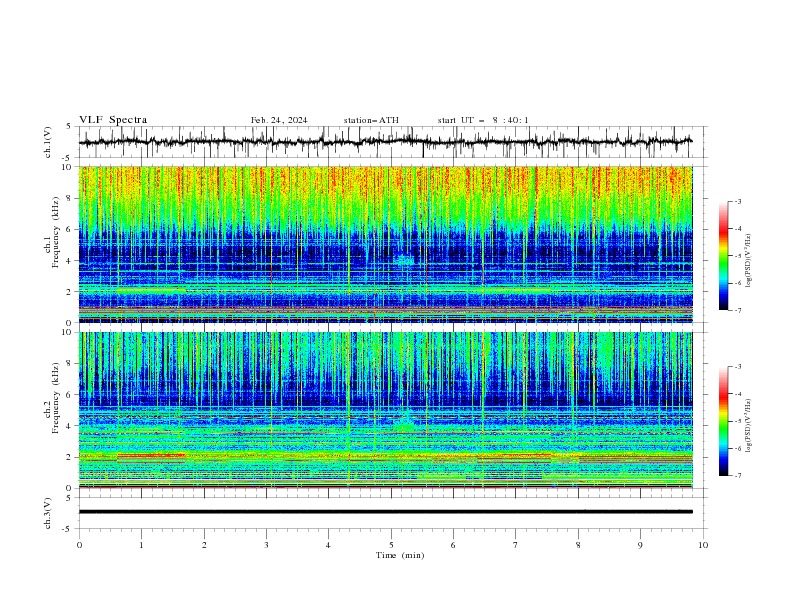Viewport: 792px width, 612px height.
Task: Click the ch.1 spectrogram "2" kHz tick label
Action: [71, 292]
